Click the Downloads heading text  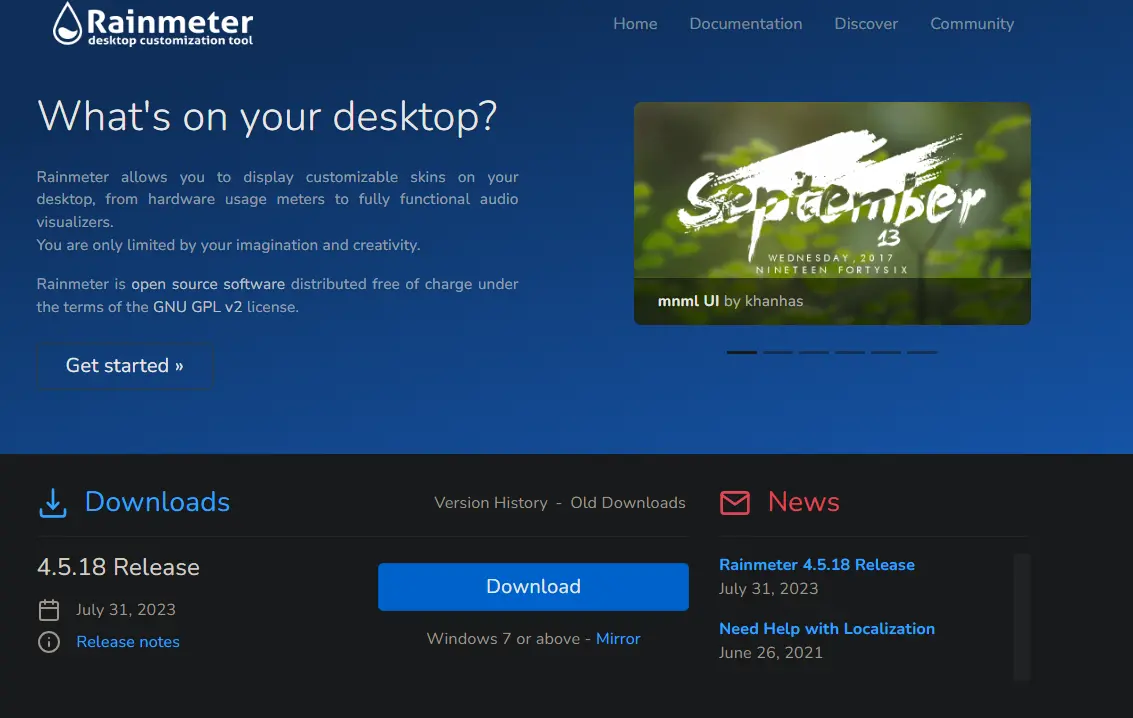158,502
